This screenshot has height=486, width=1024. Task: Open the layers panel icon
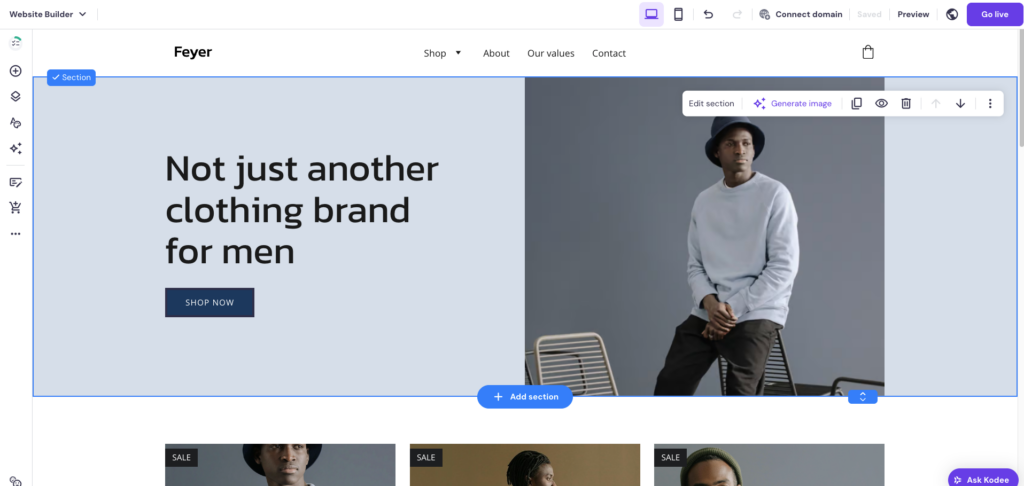[16, 97]
